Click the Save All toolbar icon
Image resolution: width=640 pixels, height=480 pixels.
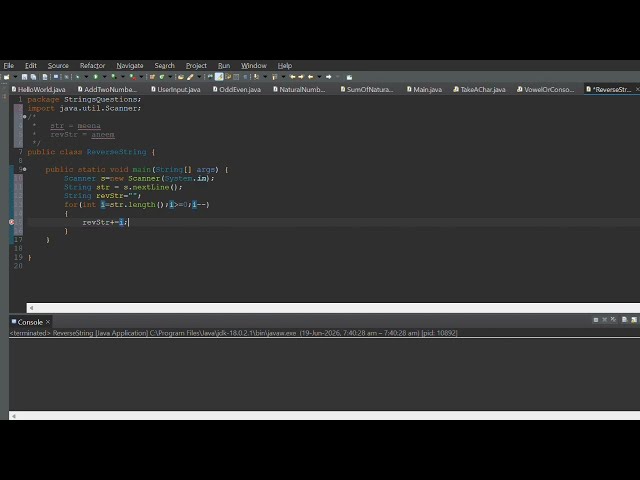(x=33, y=77)
